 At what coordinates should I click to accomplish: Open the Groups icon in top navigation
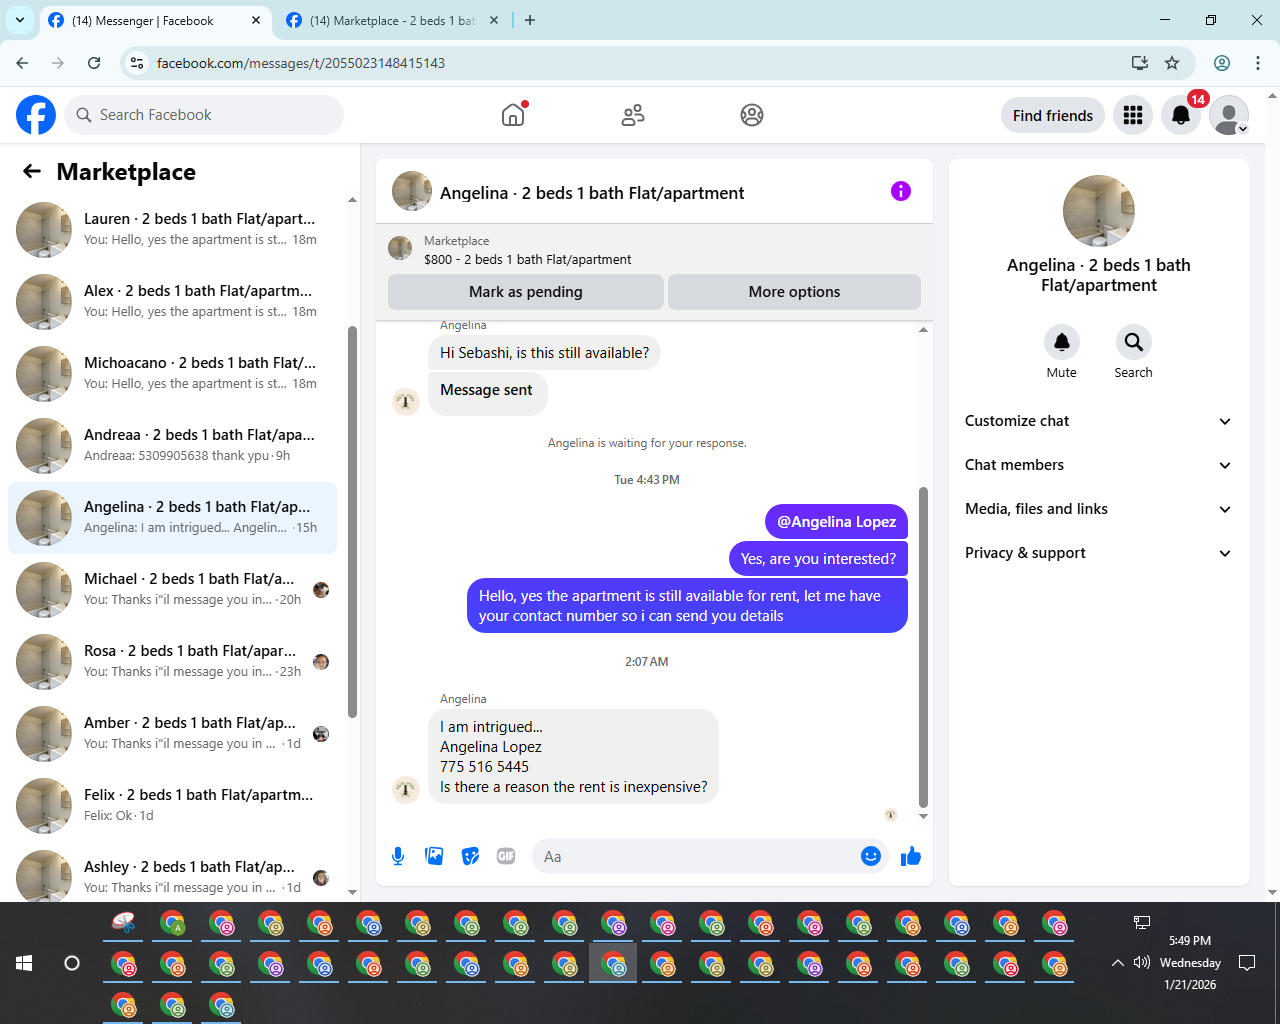[x=752, y=115]
